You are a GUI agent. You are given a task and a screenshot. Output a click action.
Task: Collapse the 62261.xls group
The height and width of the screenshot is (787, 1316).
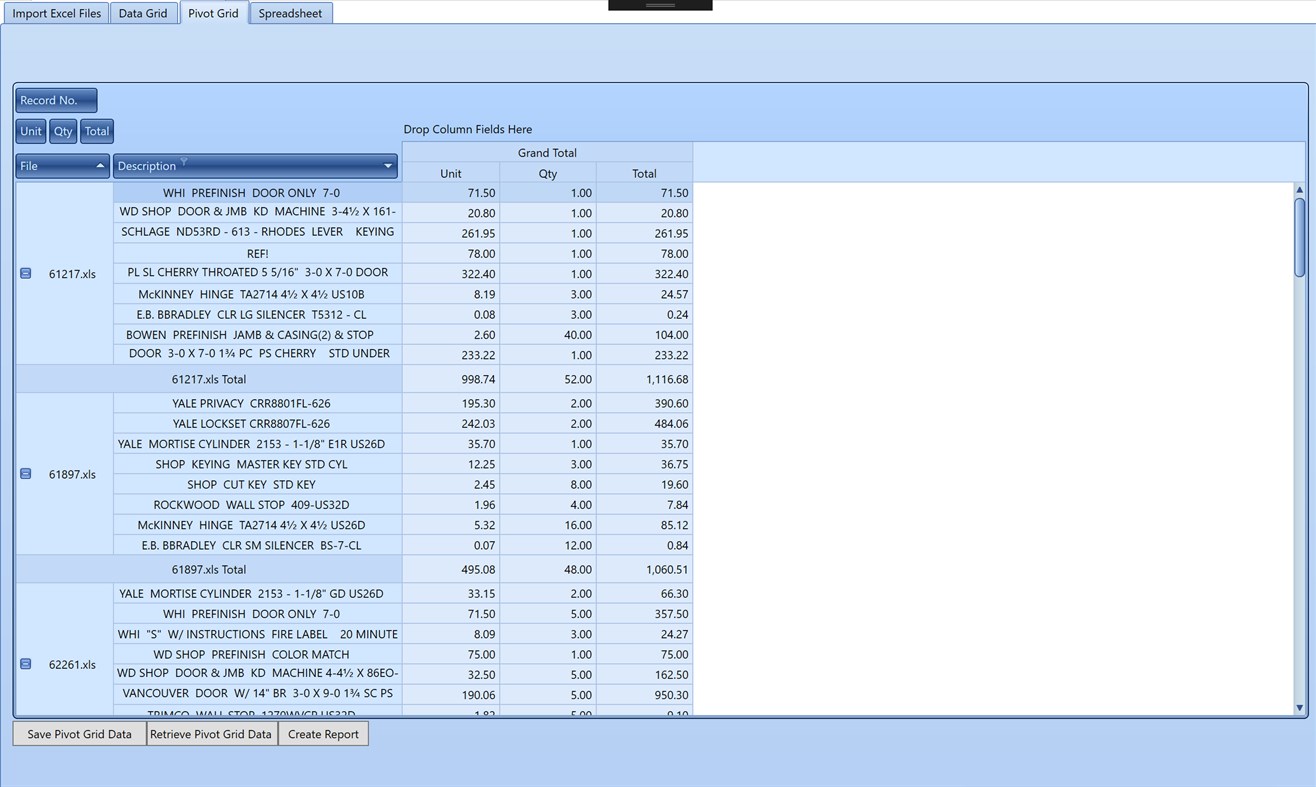(x=24, y=664)
